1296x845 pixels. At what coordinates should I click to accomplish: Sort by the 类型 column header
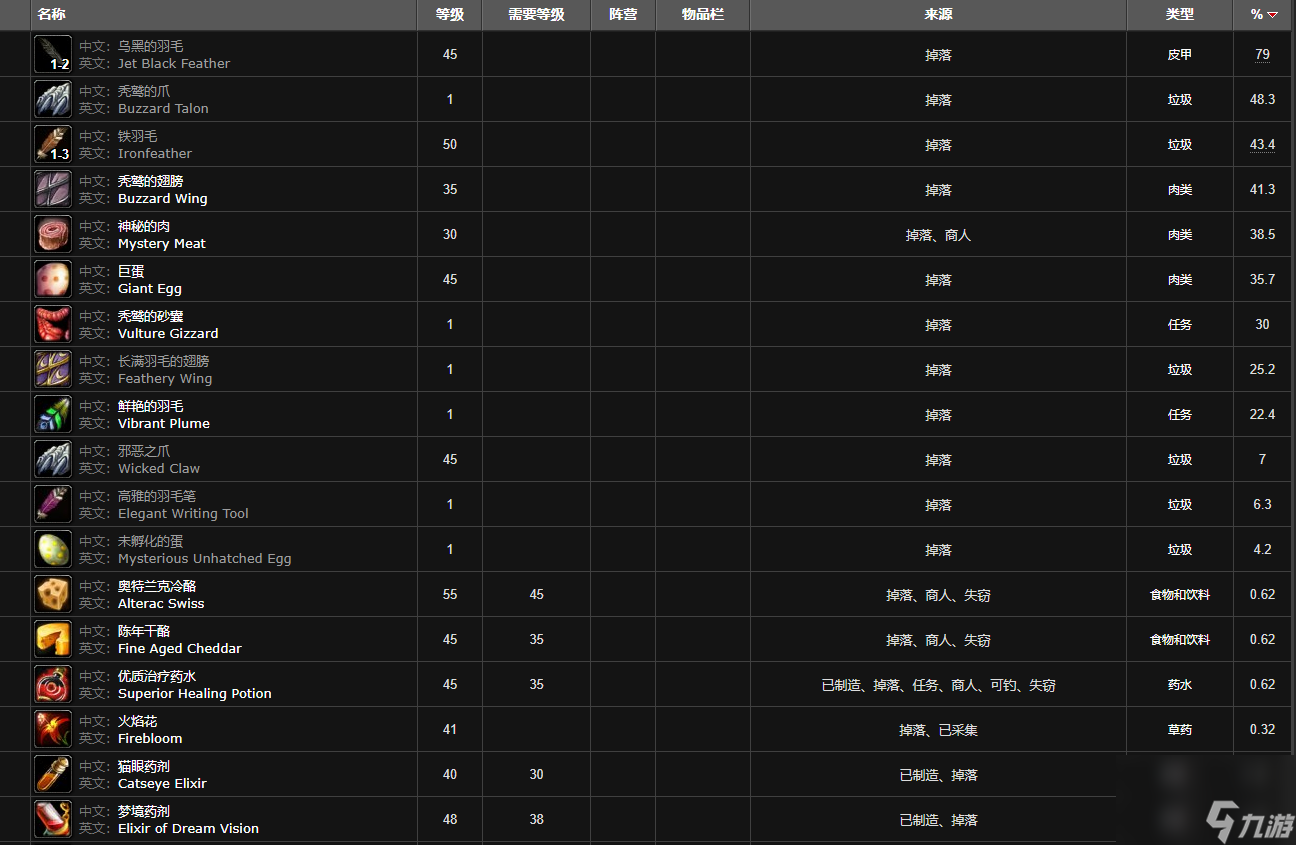1180,15
